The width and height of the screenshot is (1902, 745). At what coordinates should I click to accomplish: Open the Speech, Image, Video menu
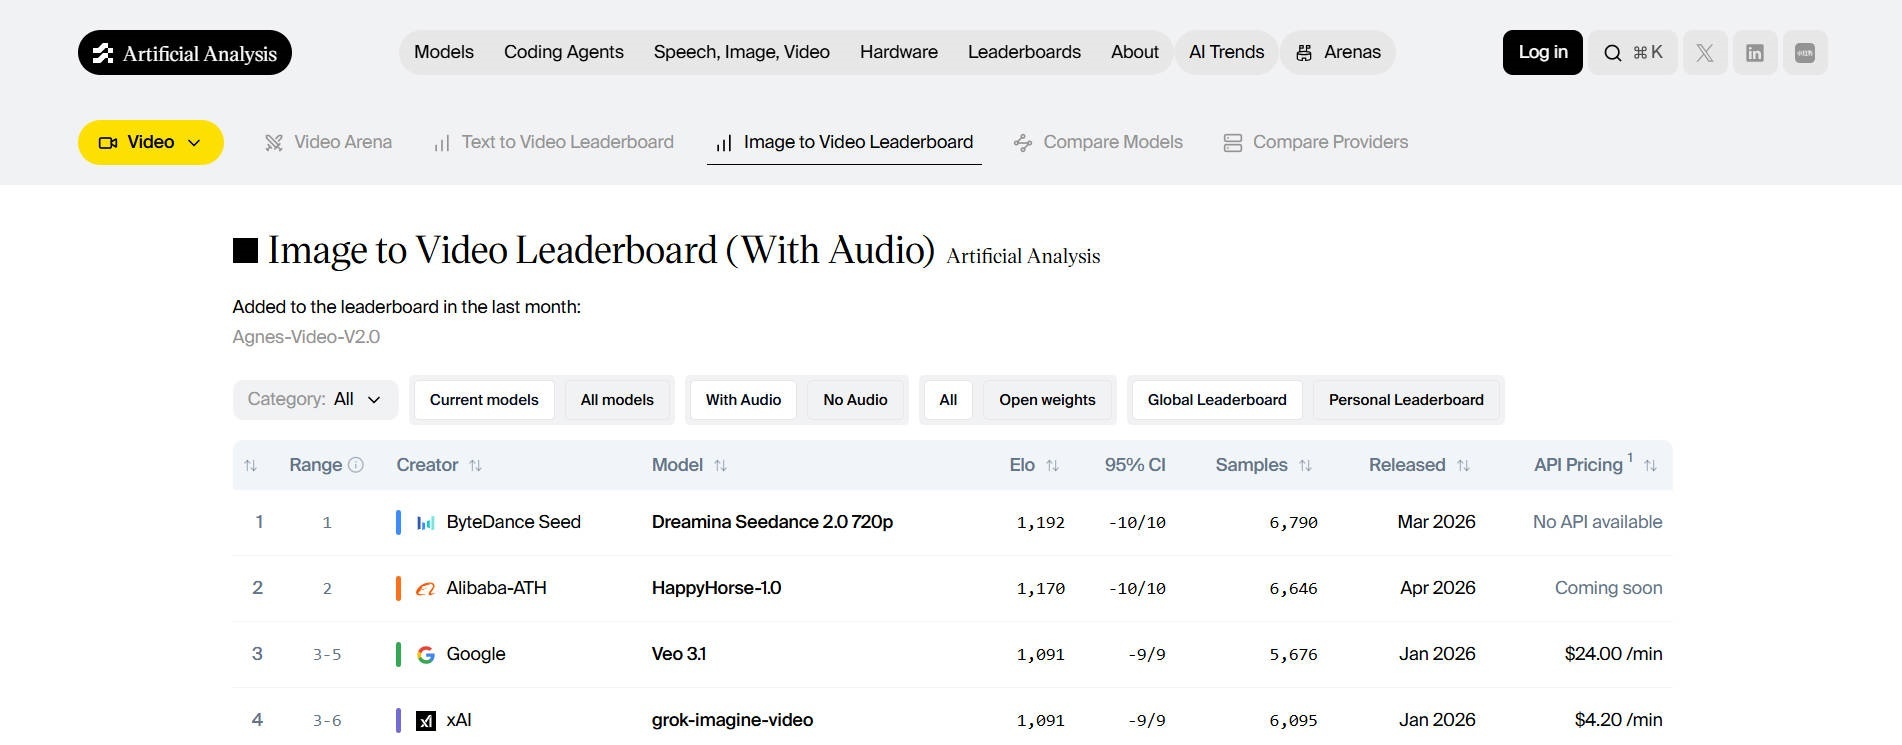point(742,52)
